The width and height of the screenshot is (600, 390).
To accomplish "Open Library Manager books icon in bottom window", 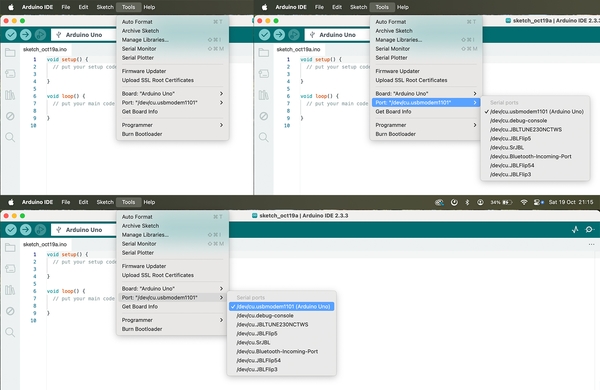I will pyautogui.click(x=10, y=290).
